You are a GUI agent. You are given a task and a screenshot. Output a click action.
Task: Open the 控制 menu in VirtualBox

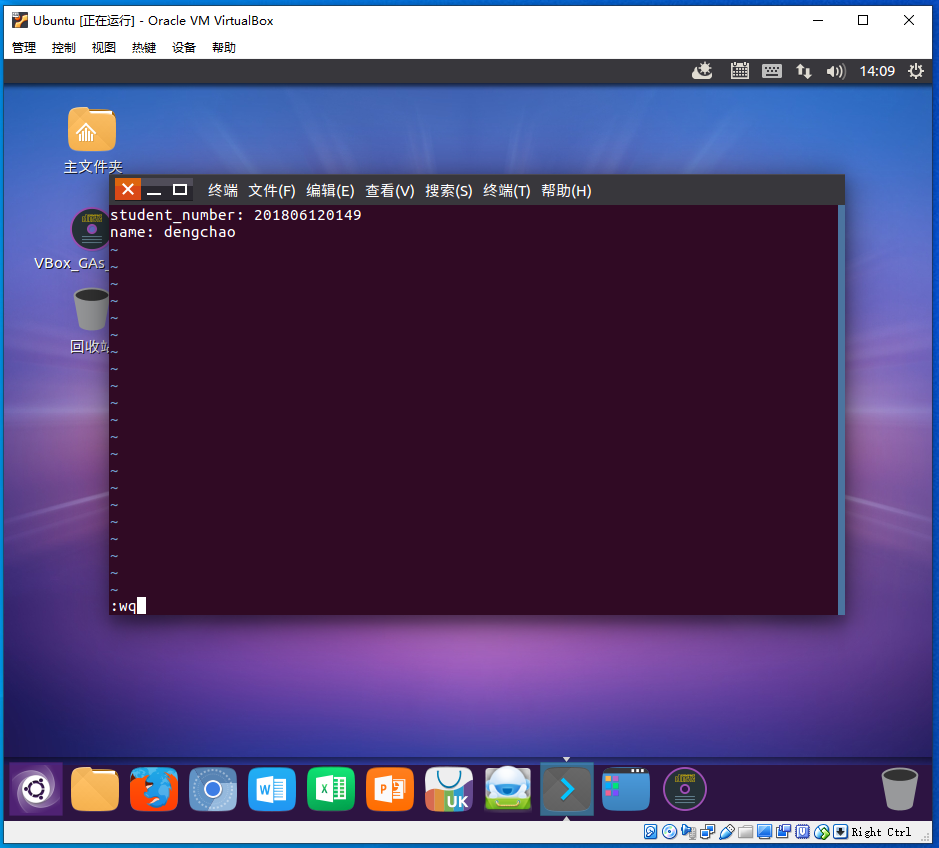(x=63, y=47)
